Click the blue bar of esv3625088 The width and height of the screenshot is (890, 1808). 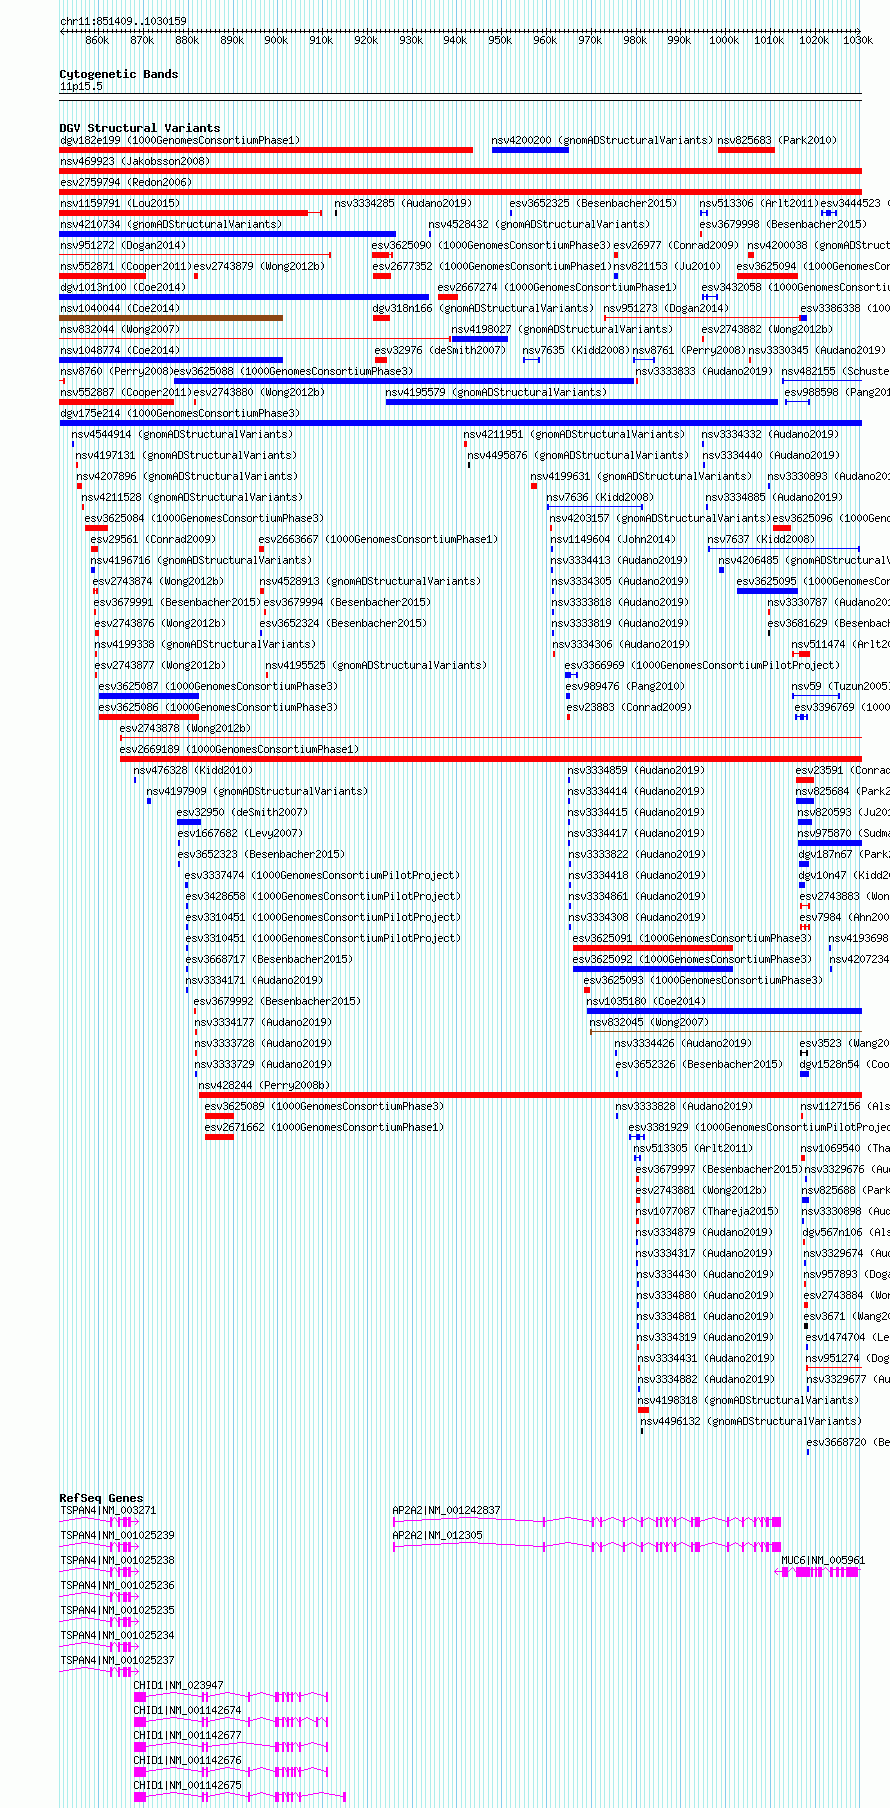coord(404,381)
